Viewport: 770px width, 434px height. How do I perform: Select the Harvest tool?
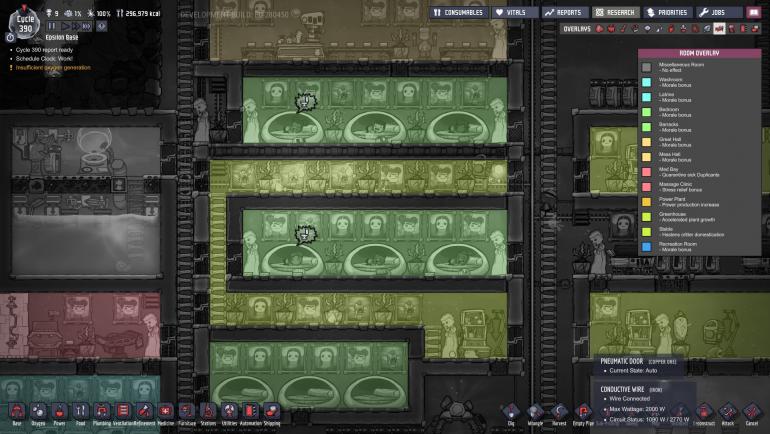click(559, 412)
